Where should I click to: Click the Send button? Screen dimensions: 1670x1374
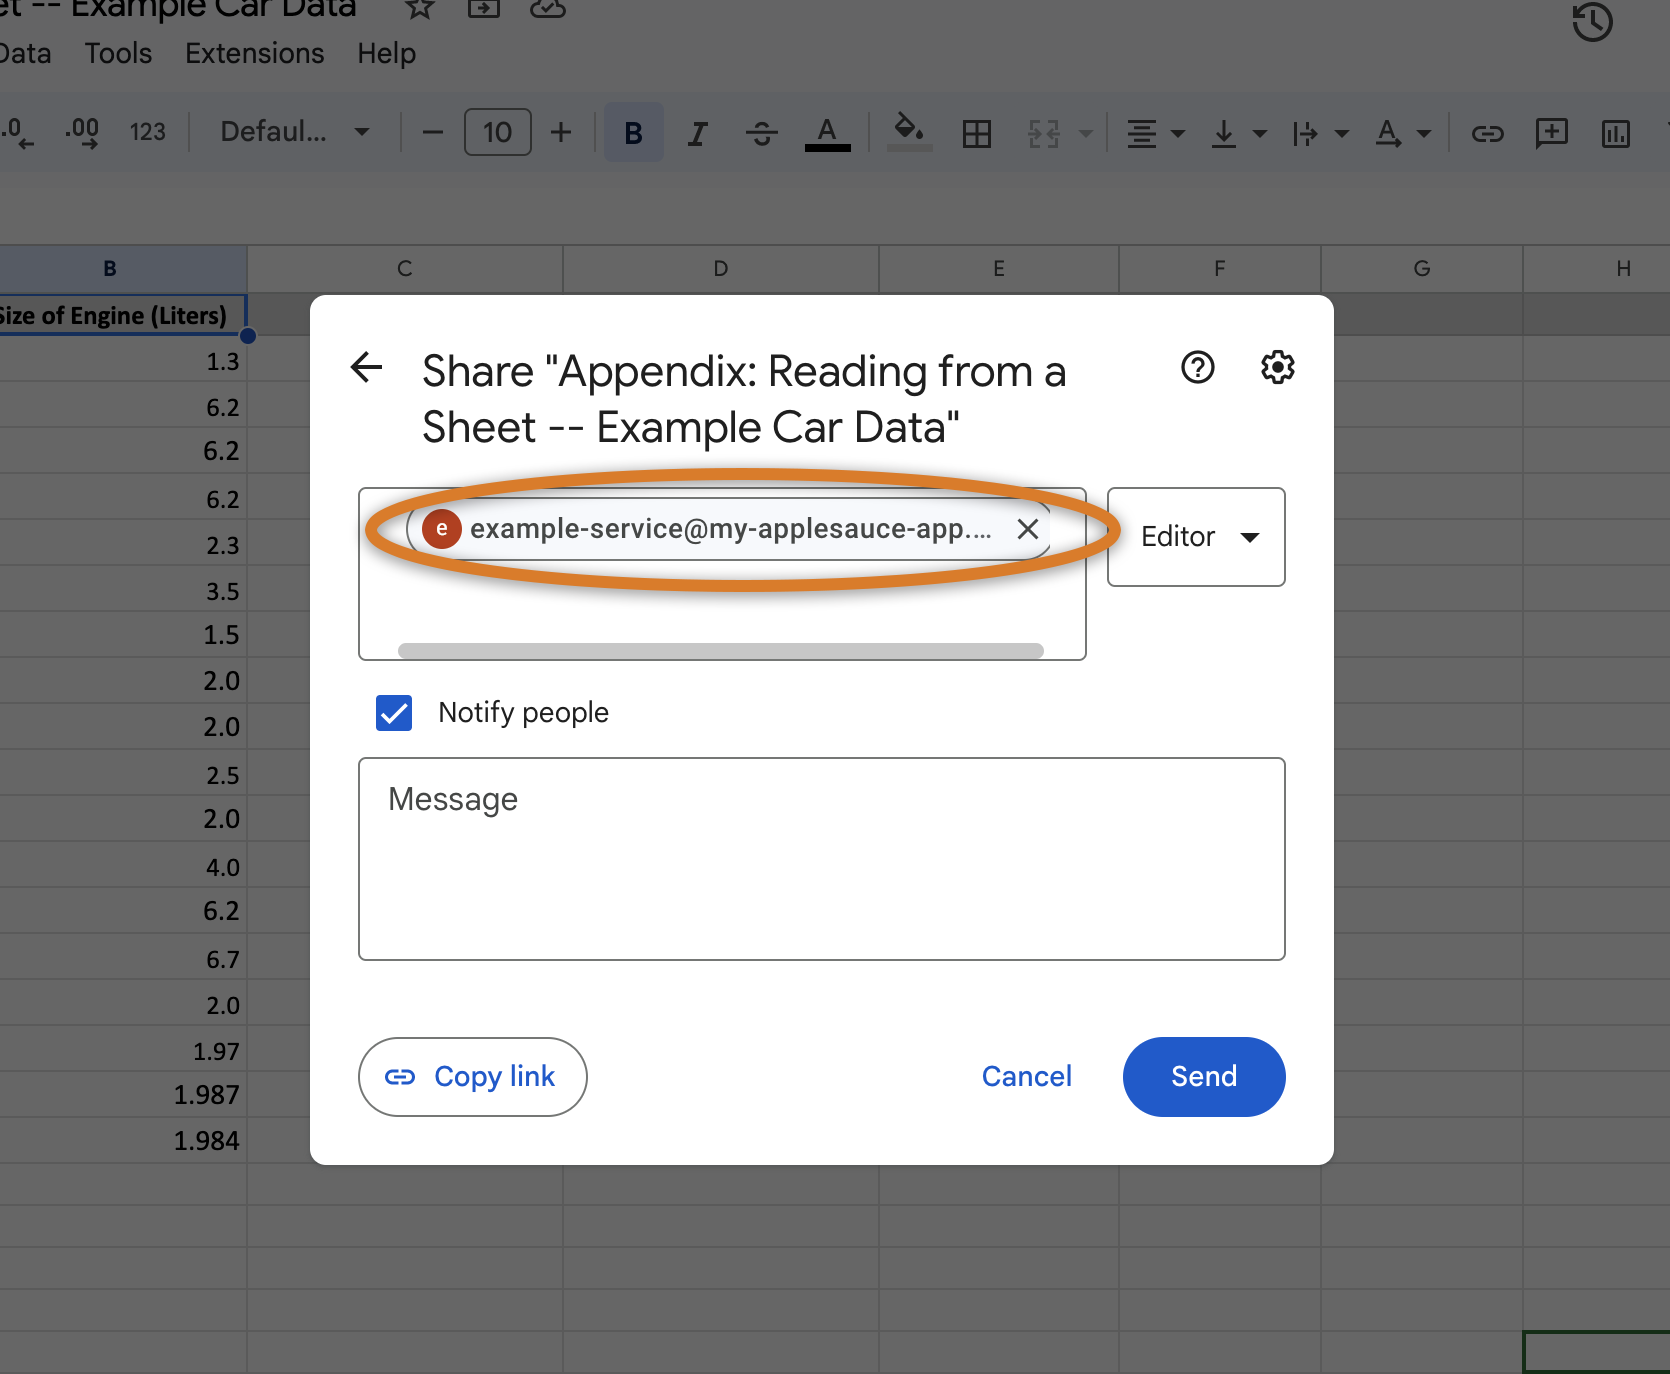(x=1204, y=1077)
